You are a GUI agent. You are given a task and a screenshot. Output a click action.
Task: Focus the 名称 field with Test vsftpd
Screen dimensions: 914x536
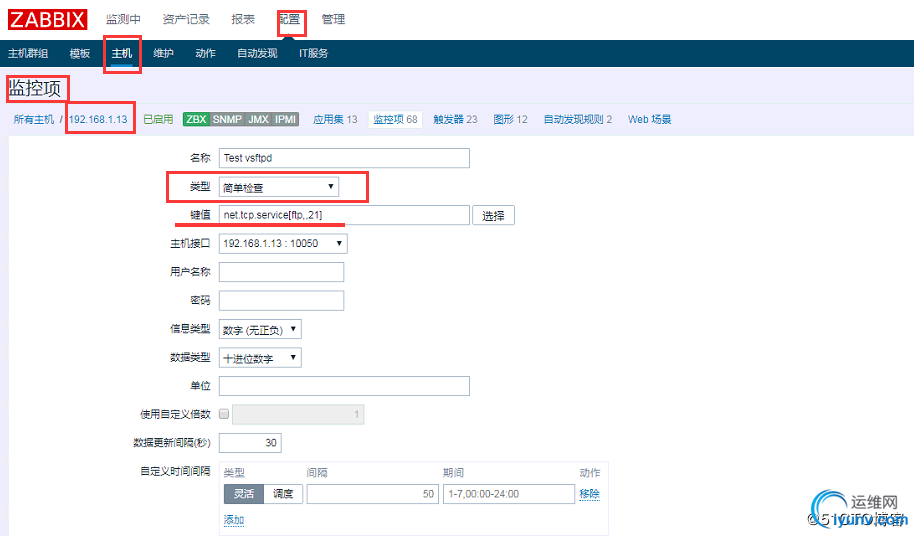coord(344,158)
